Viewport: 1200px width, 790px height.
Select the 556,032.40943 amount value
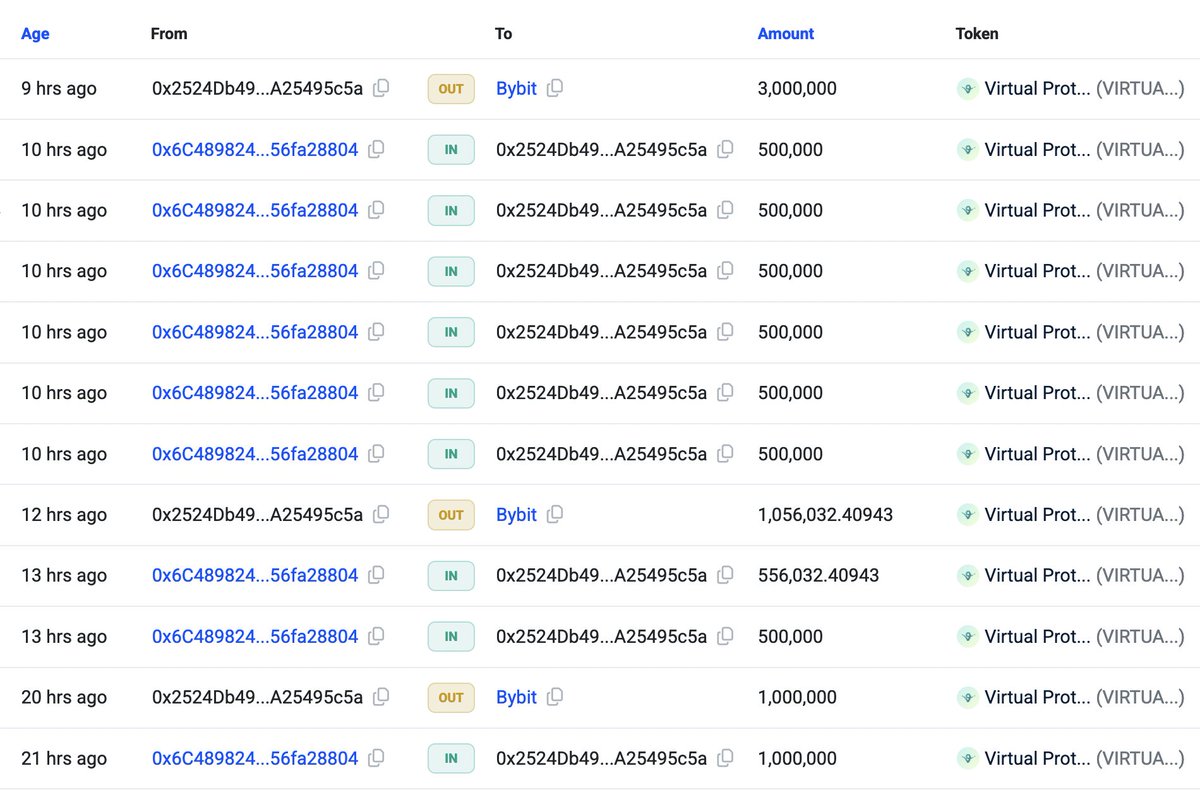819,575
